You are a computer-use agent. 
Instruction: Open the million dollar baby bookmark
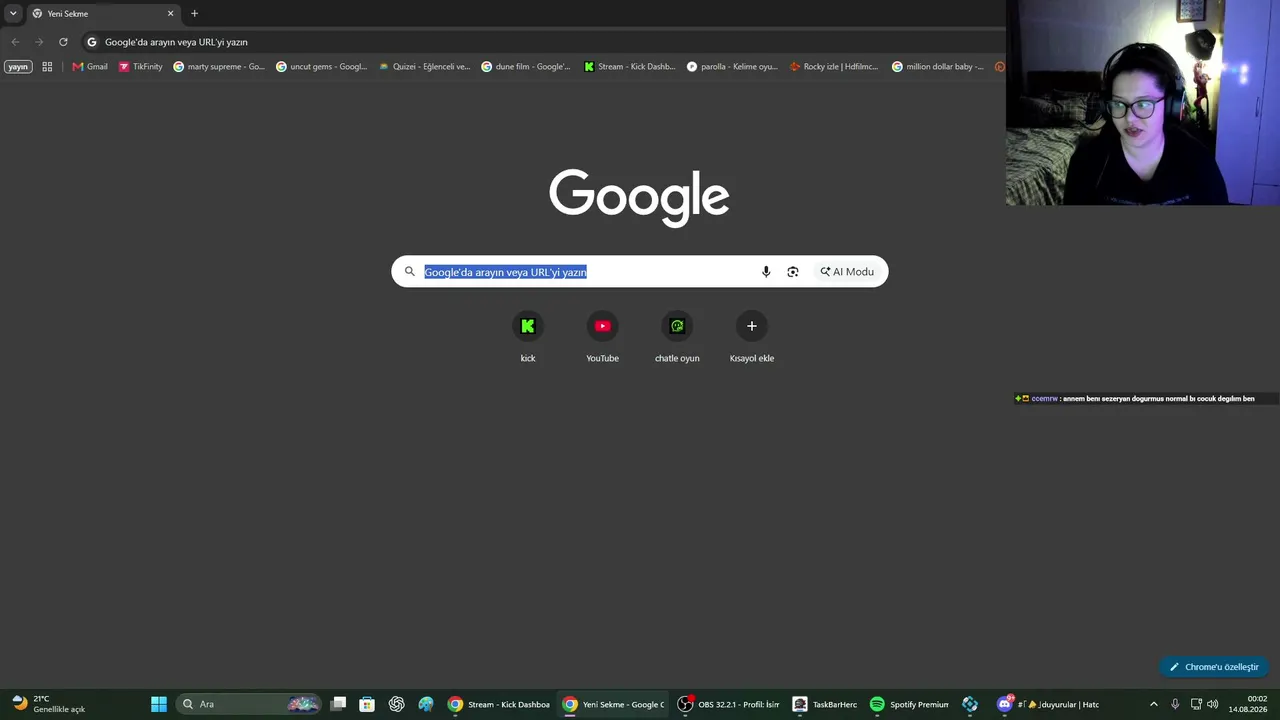[938, 67]
